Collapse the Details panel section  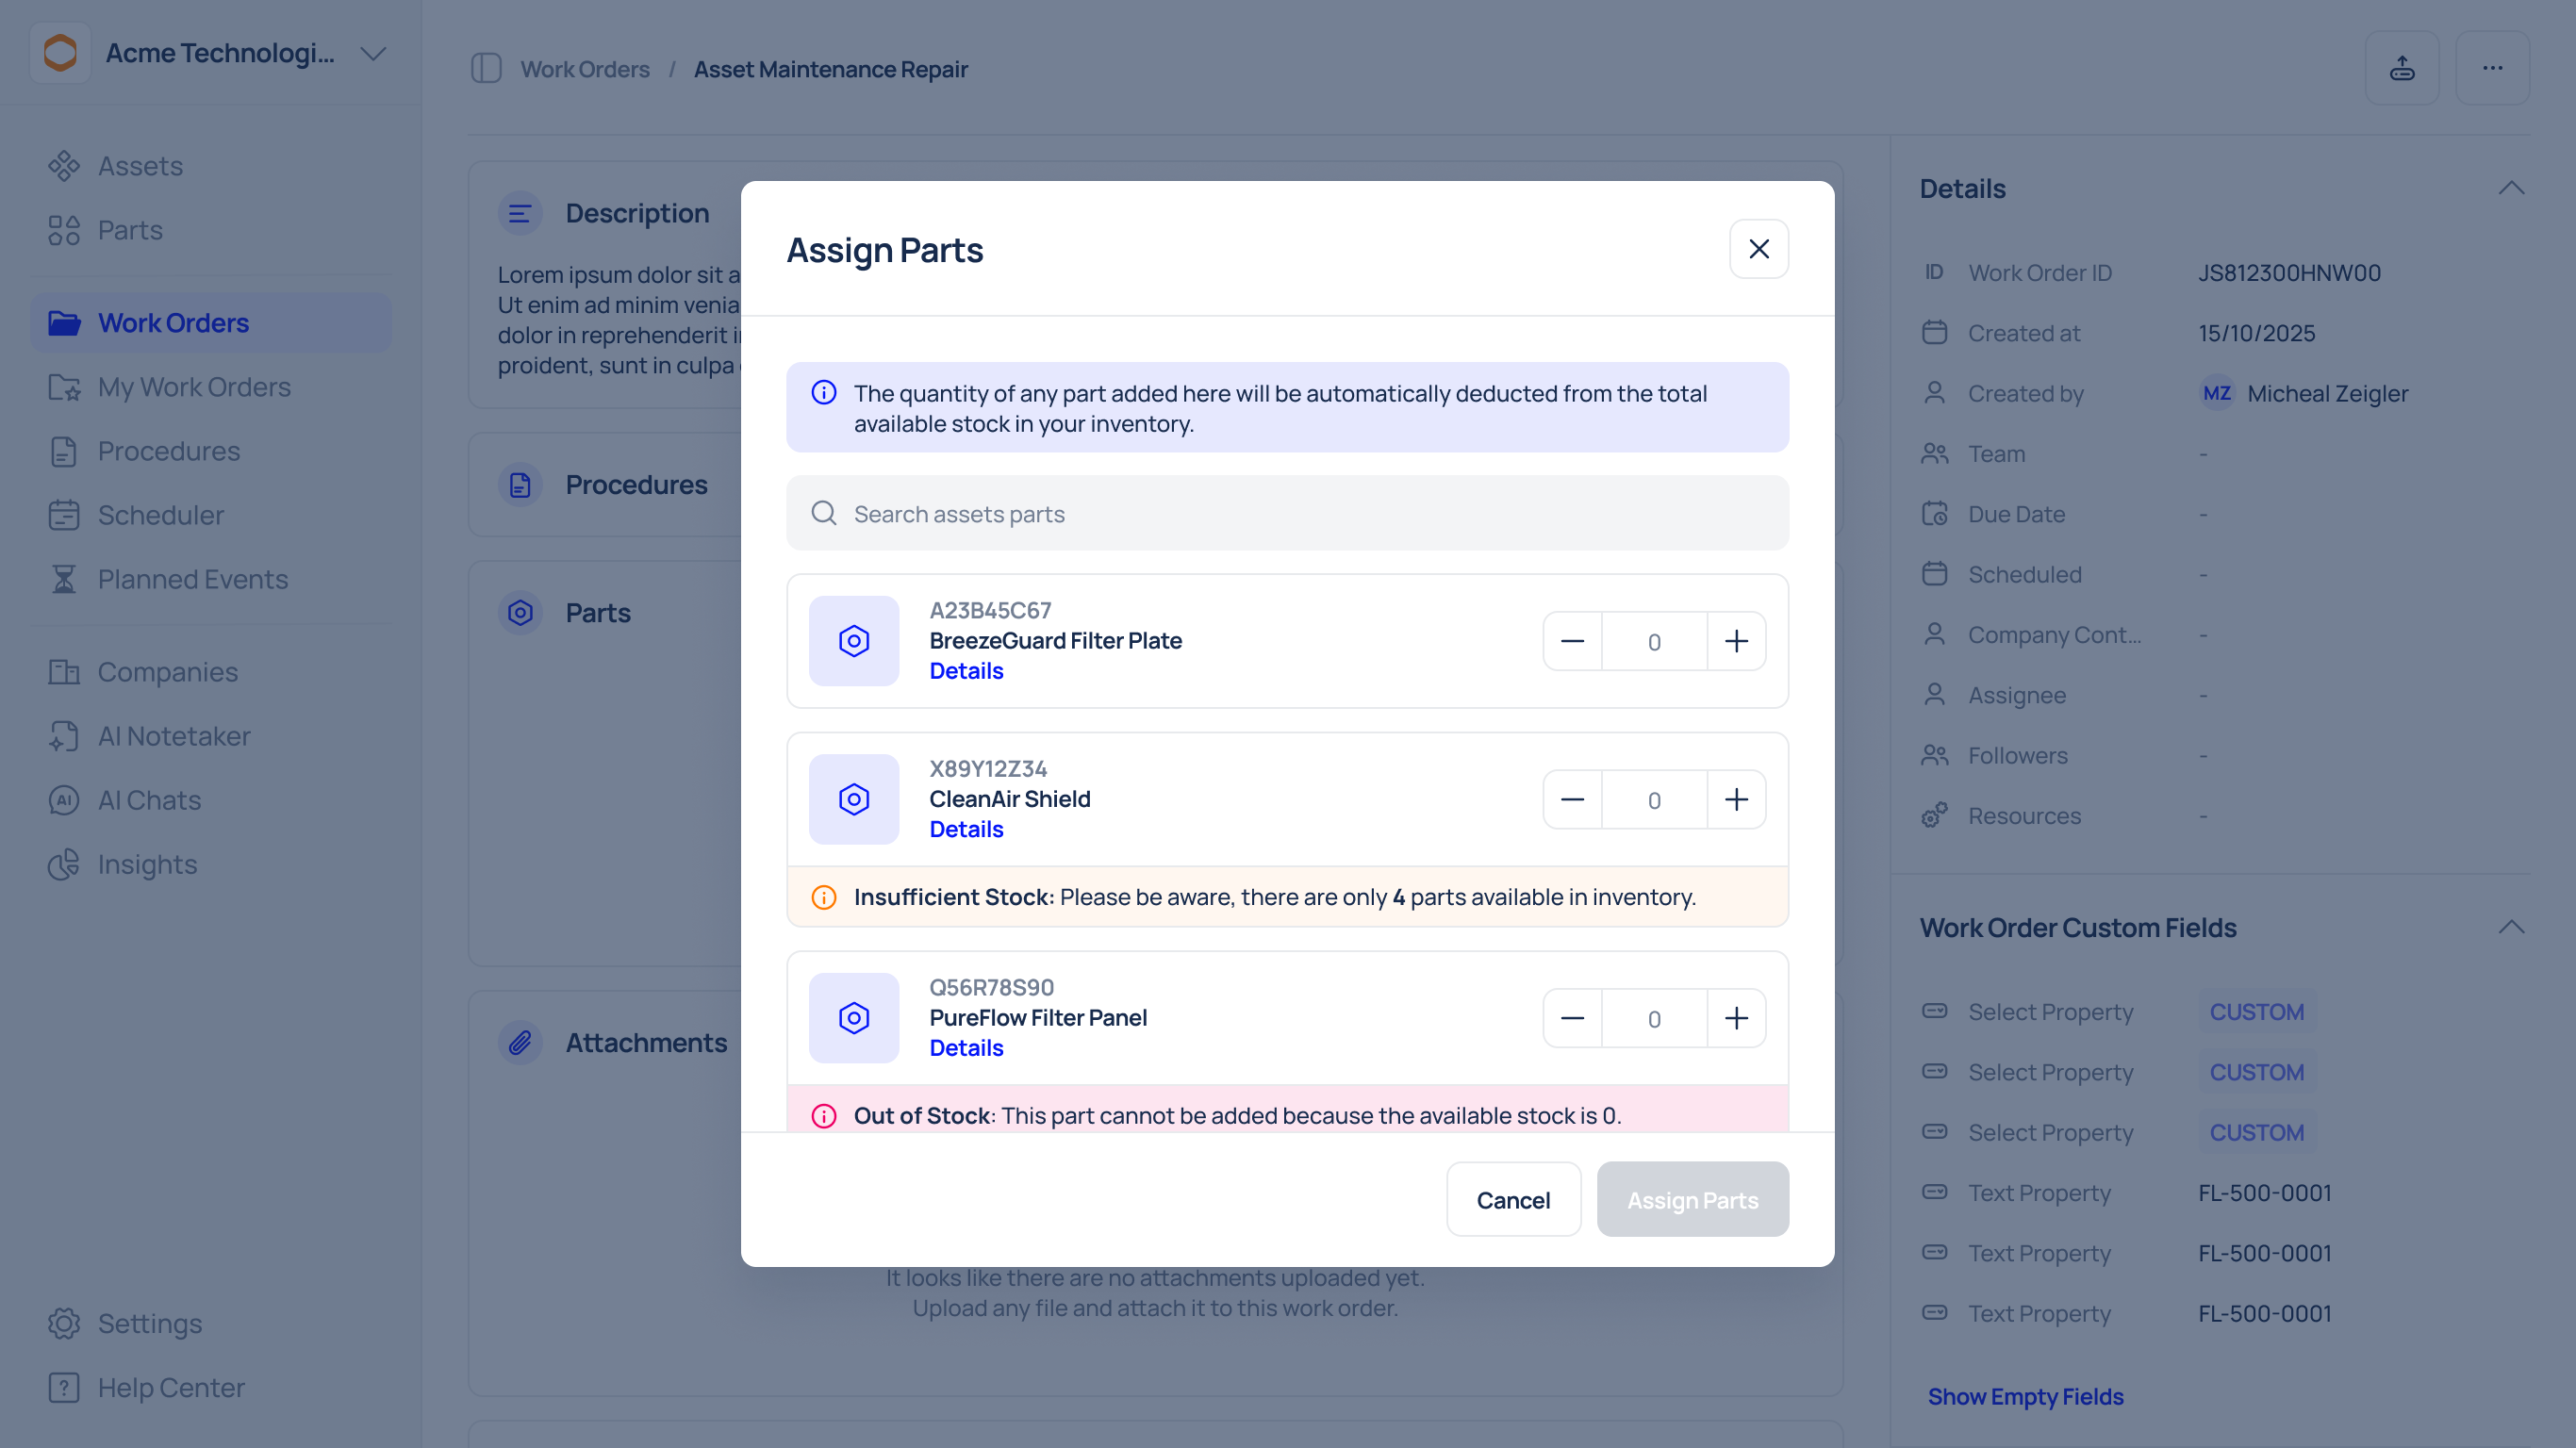click(x=2510, y=188)
